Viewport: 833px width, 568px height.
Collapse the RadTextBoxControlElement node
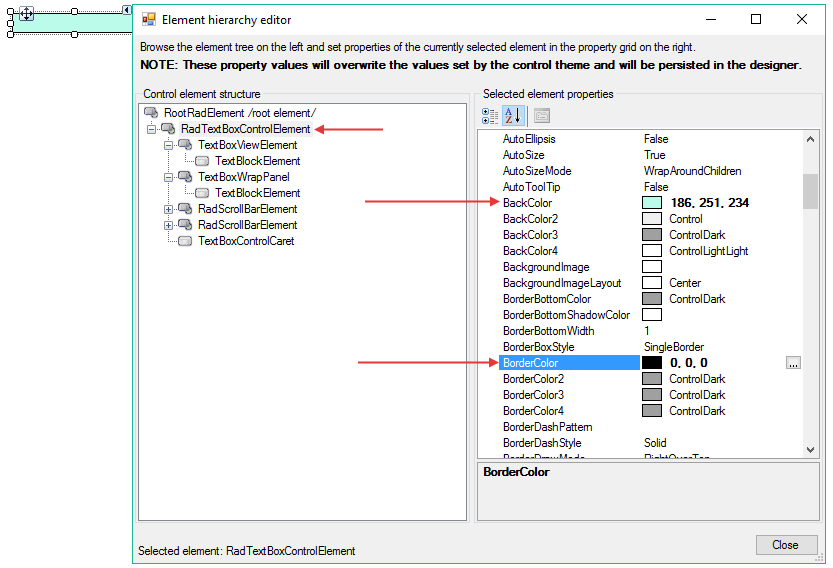click(x=151, y=129)
